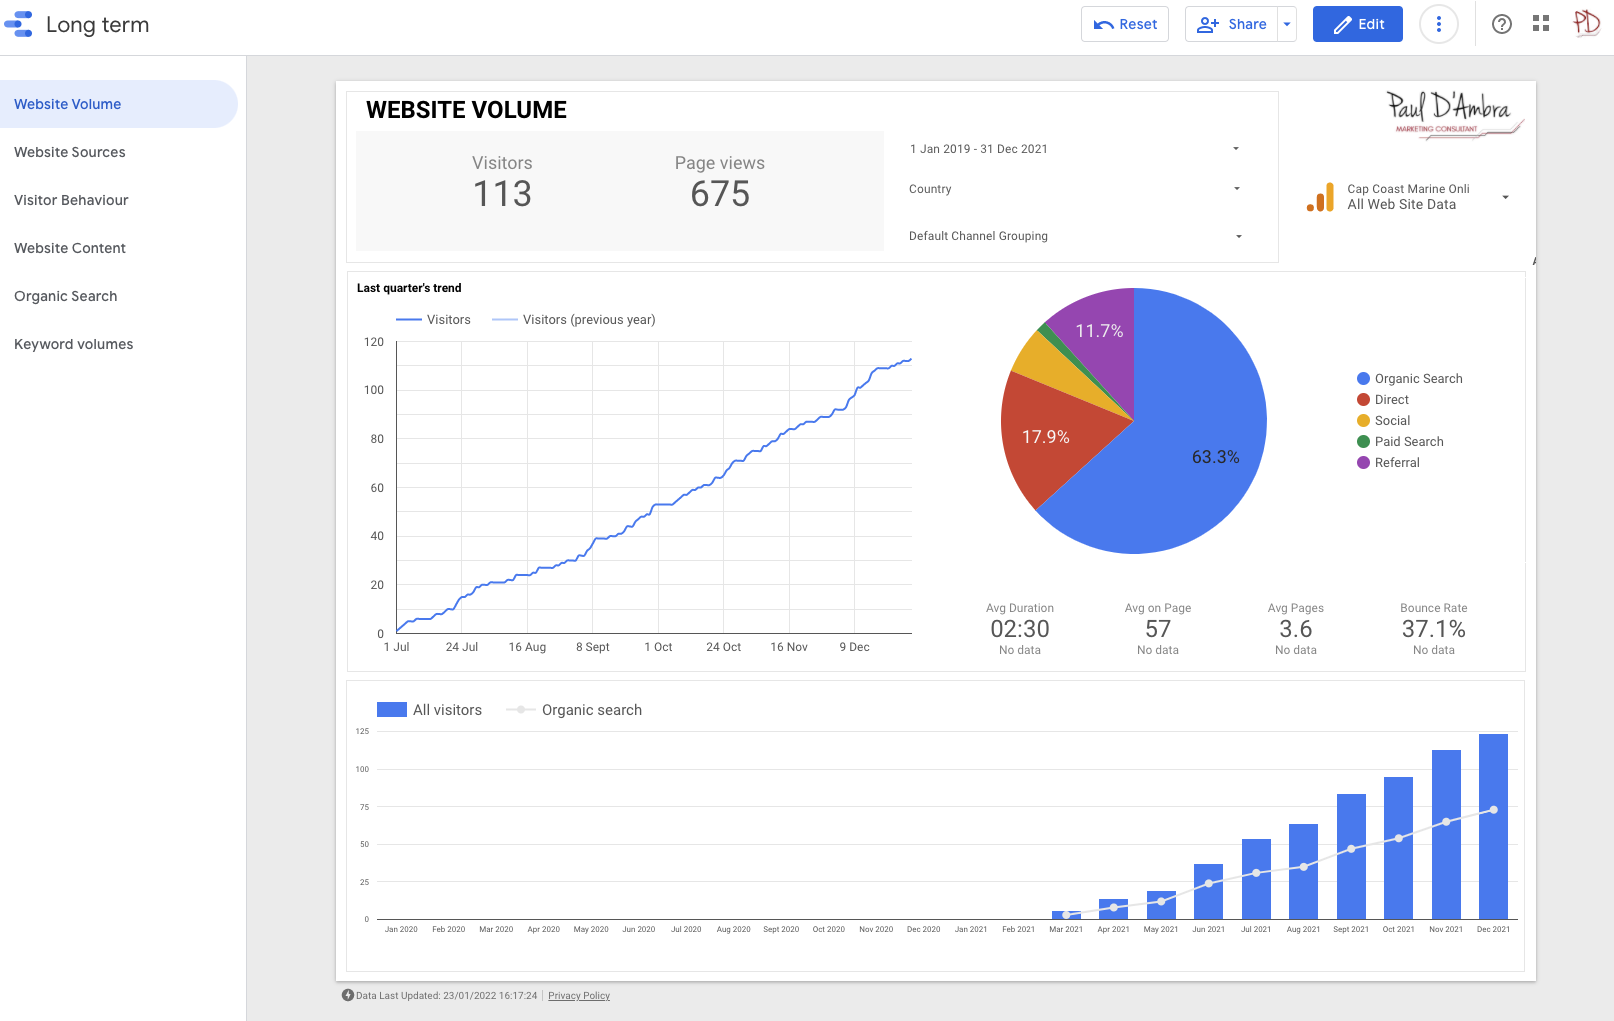Reset the report with Reset button

(x=1125, y=24)
